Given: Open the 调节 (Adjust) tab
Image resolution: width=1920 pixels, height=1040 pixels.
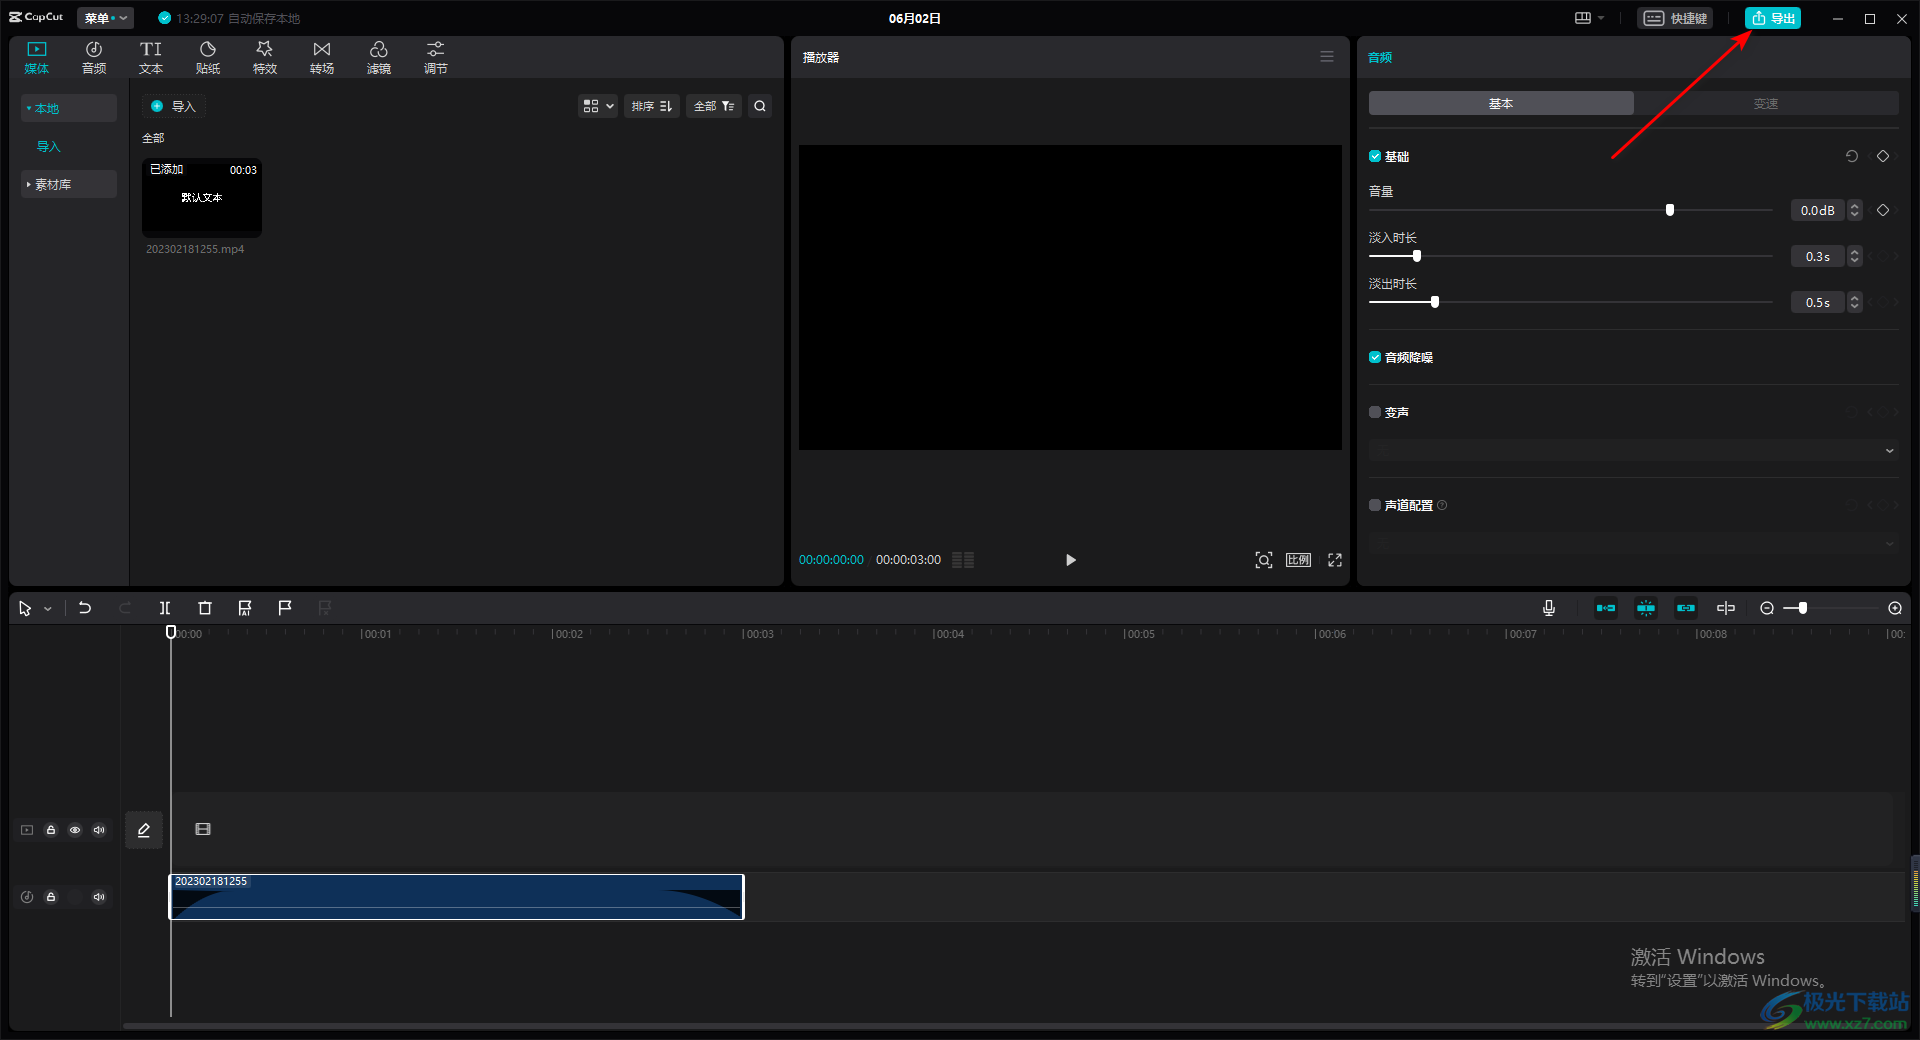Looking at the screenshot, I should tap(436, 58).
